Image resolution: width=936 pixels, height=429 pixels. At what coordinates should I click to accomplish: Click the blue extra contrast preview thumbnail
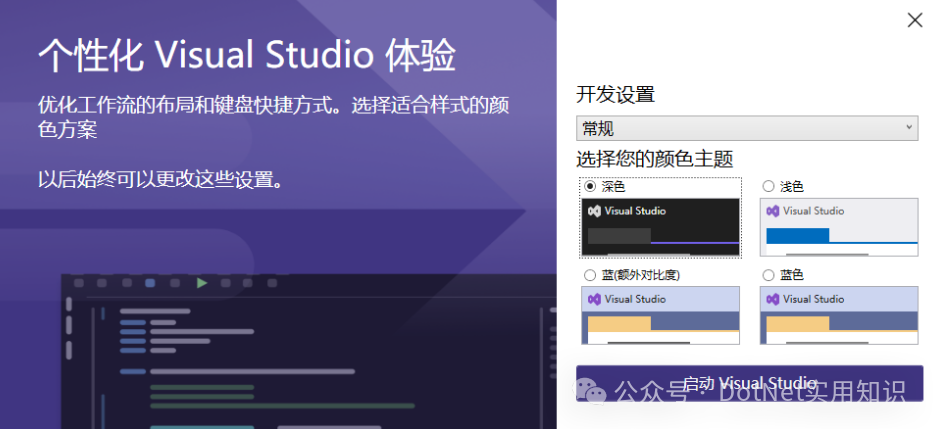pyautogui.click(x=660, y=315)
